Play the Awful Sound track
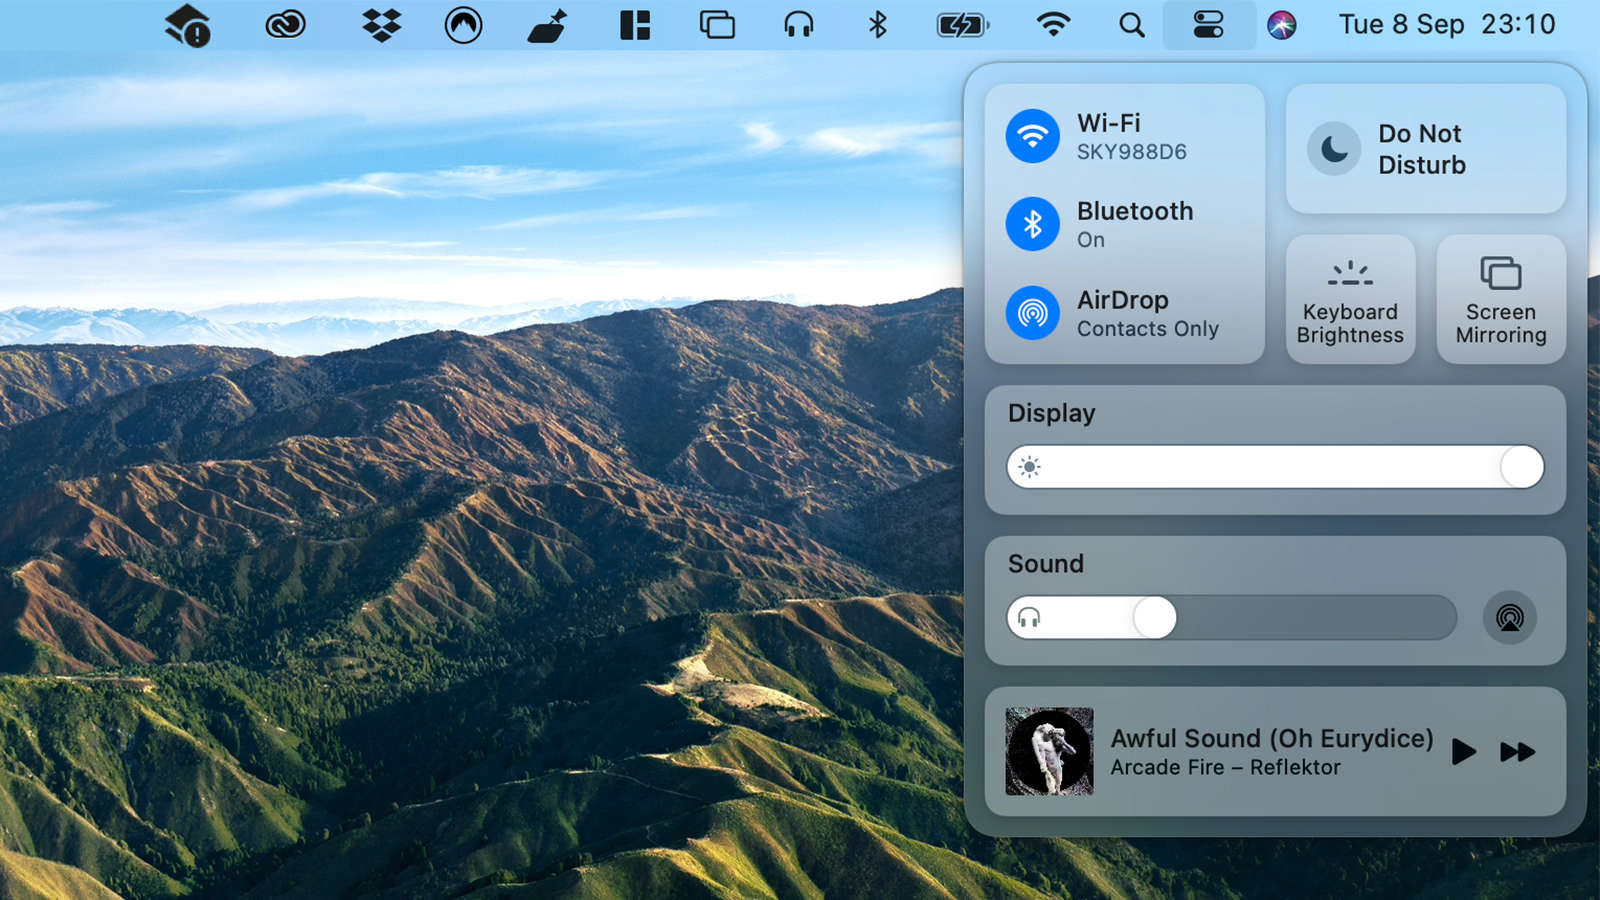 tap(1464, 752)
